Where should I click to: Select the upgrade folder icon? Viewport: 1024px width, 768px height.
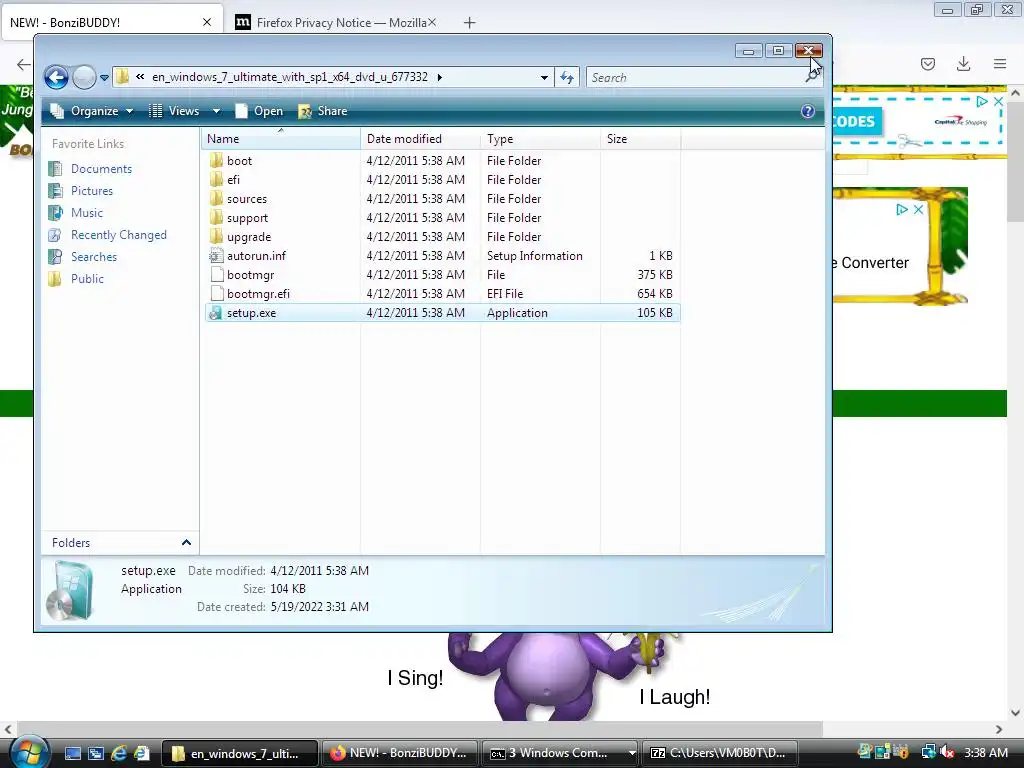point(216,236)
